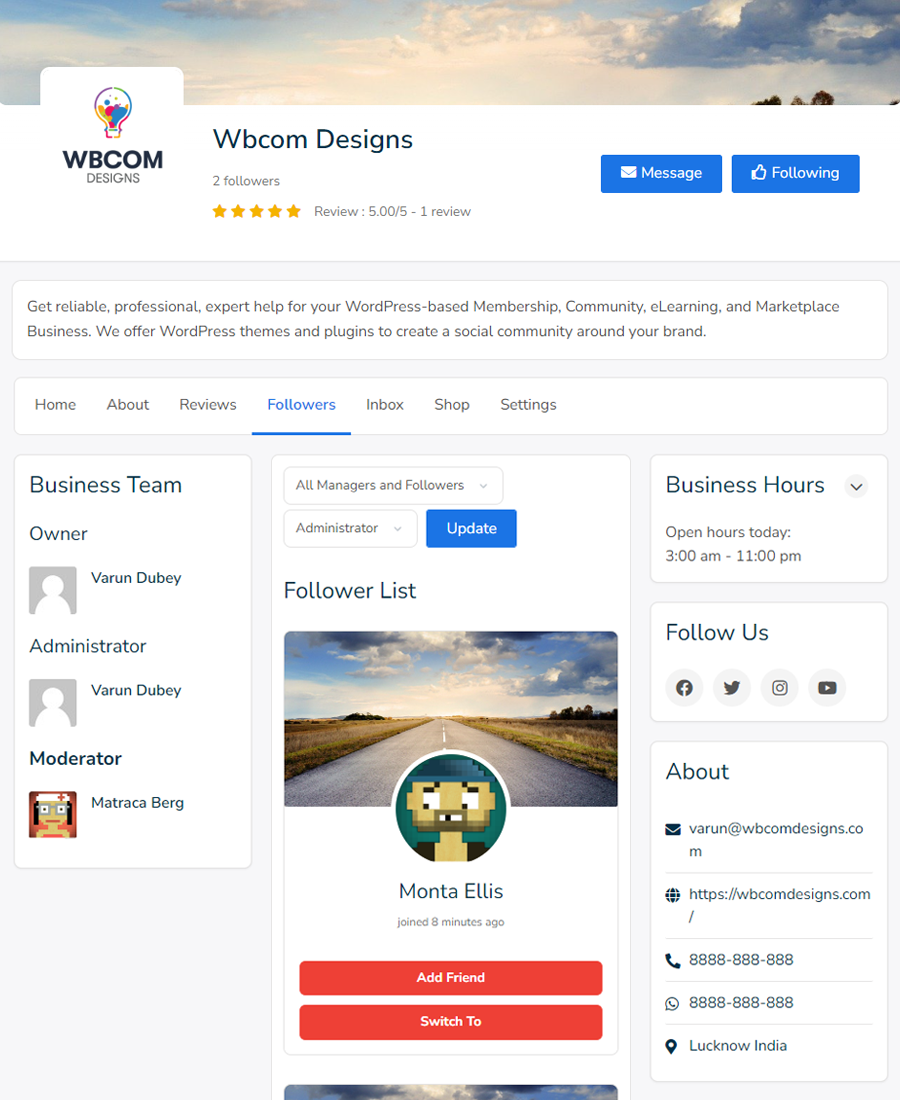Collapse the Business Hours panel chevron

856,486
